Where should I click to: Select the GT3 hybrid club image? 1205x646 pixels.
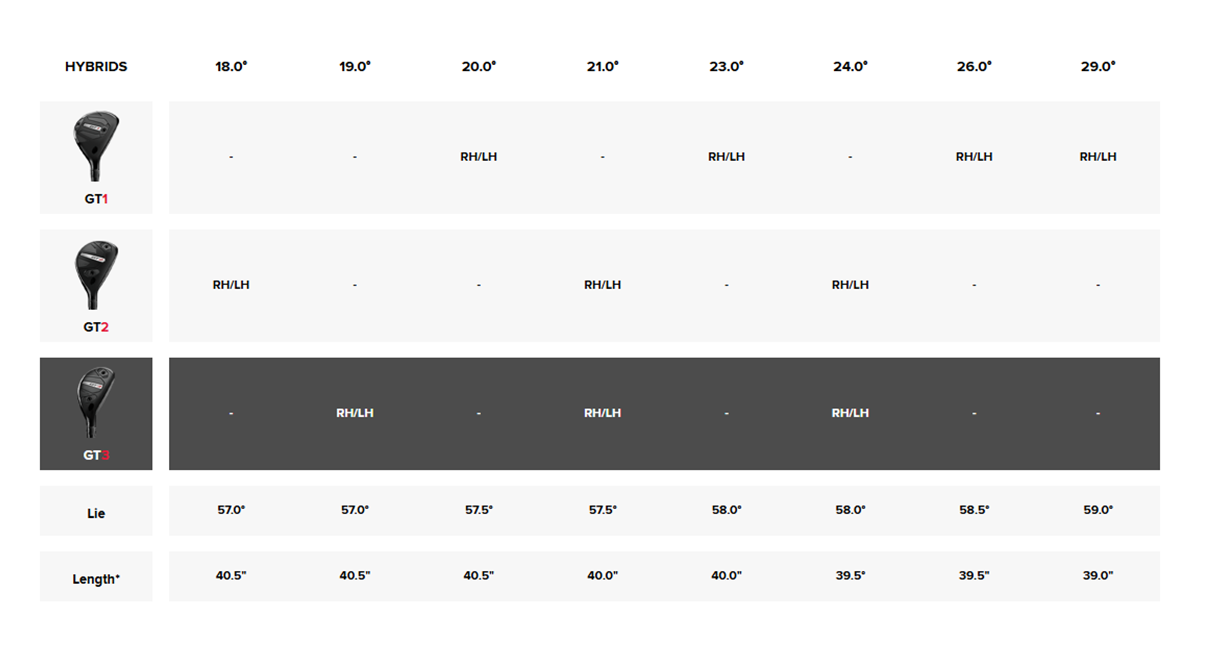[96, 403]
